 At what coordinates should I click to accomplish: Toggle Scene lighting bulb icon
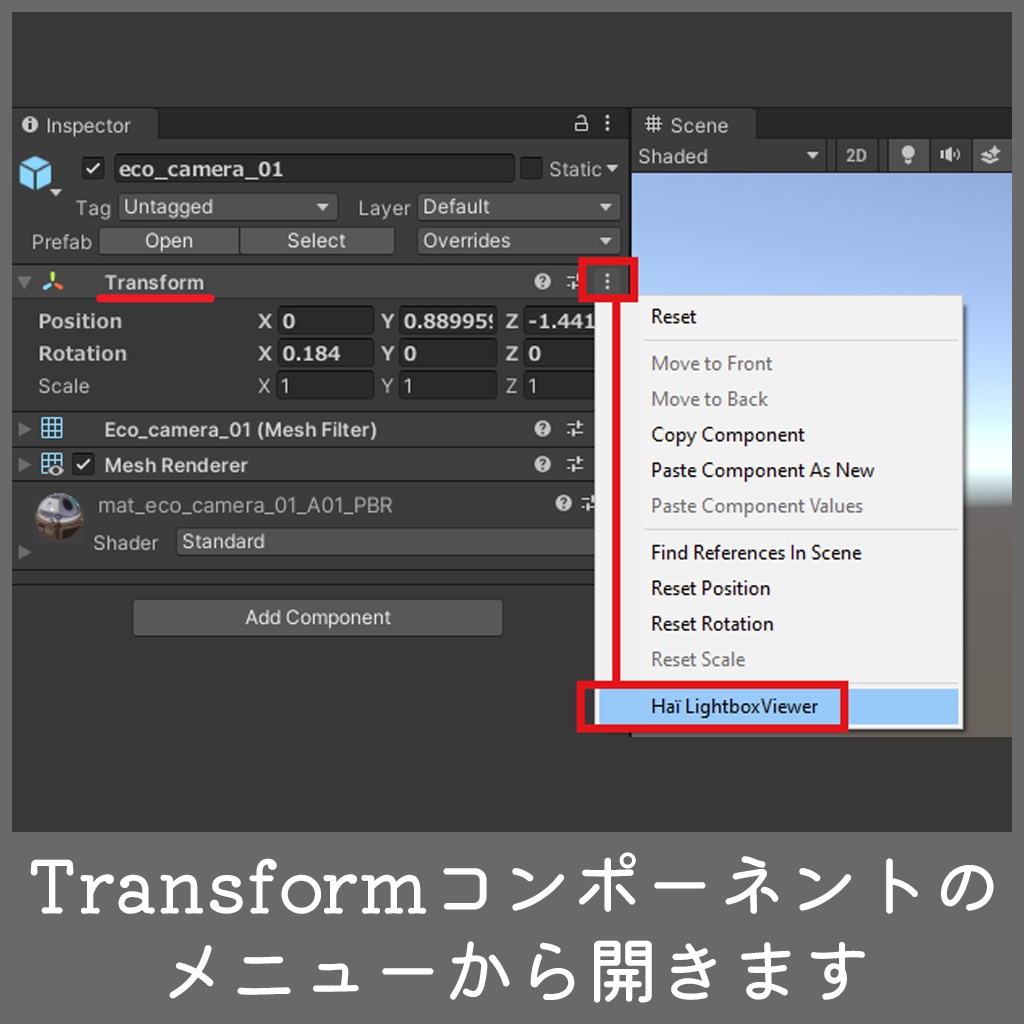pos(907,155)
